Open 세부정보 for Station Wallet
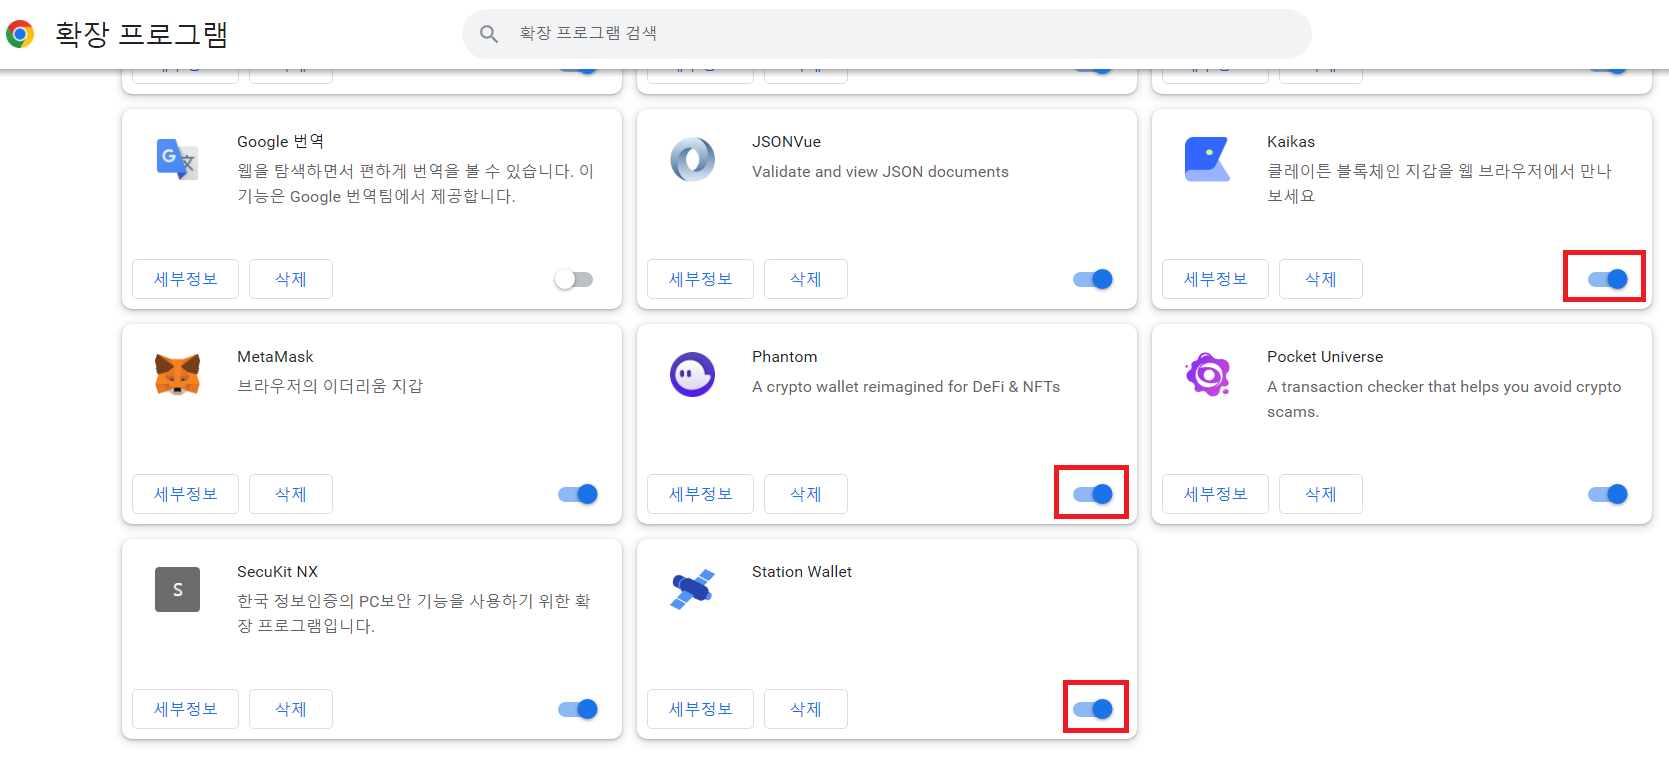Viewport: 1669px width, 760px height. 700,709
